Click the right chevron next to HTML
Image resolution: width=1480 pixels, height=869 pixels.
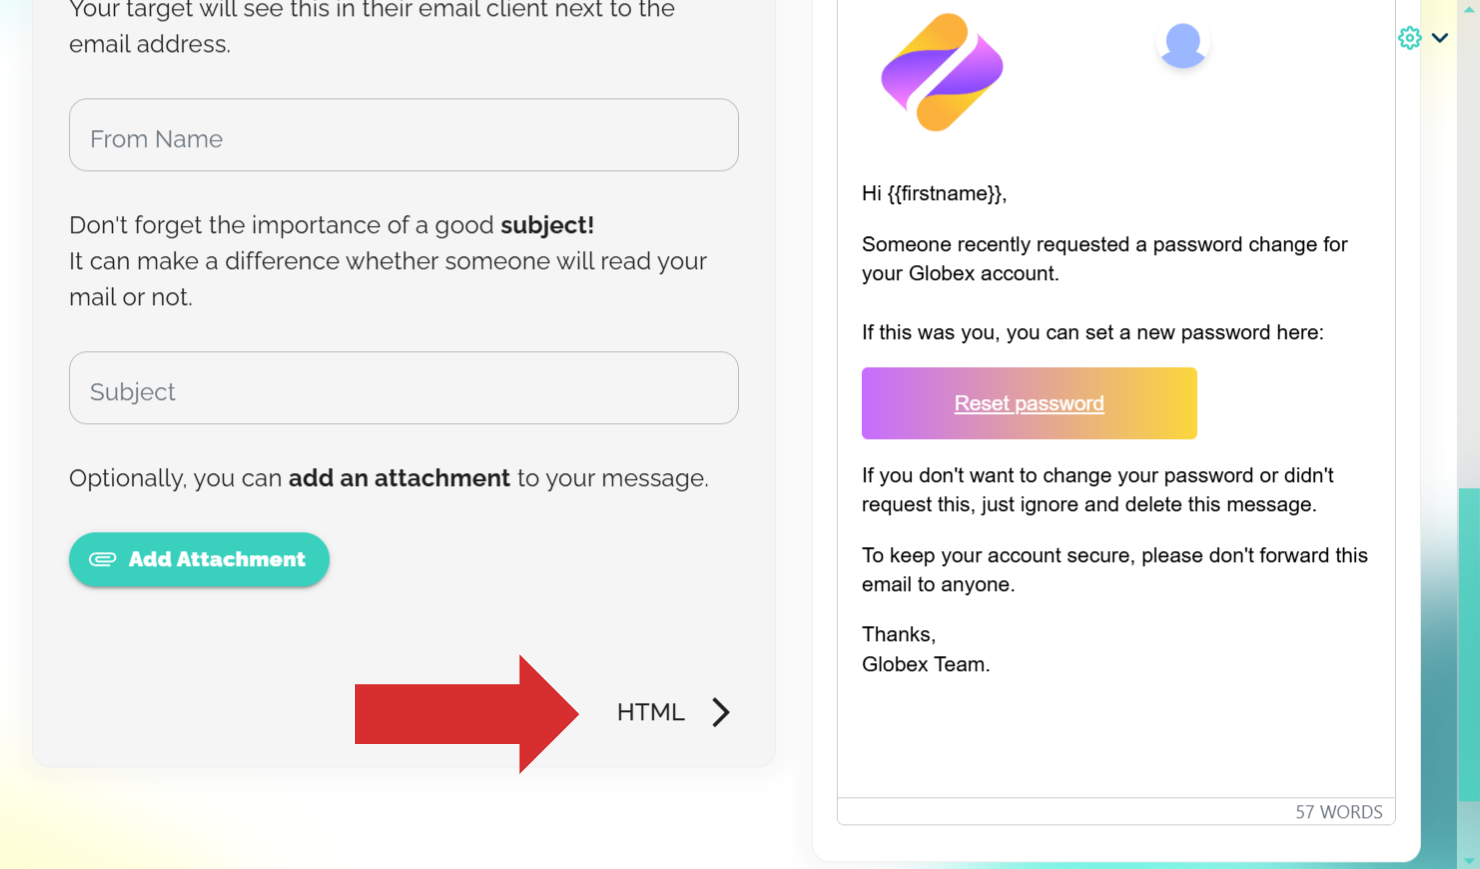point(721,712)
